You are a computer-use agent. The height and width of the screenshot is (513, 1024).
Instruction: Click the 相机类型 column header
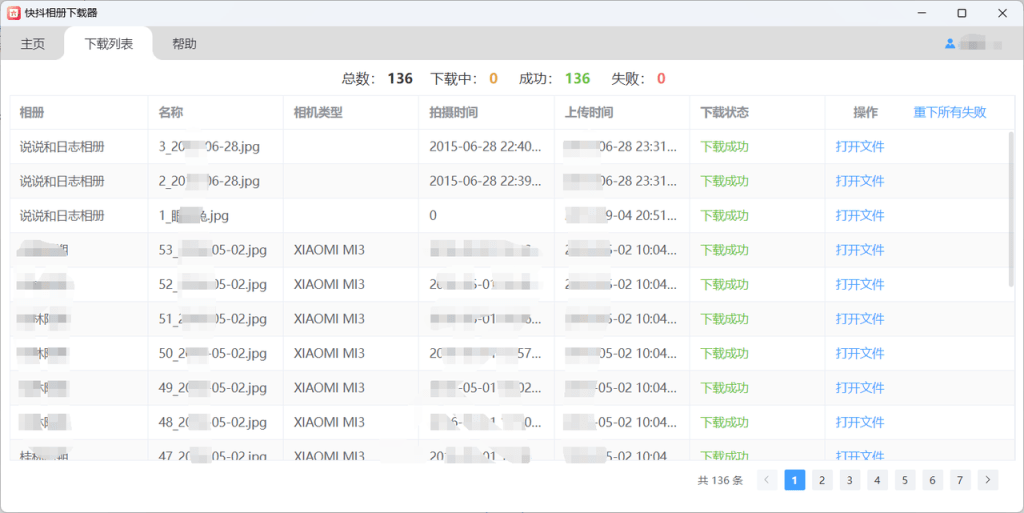coord(318,113)
